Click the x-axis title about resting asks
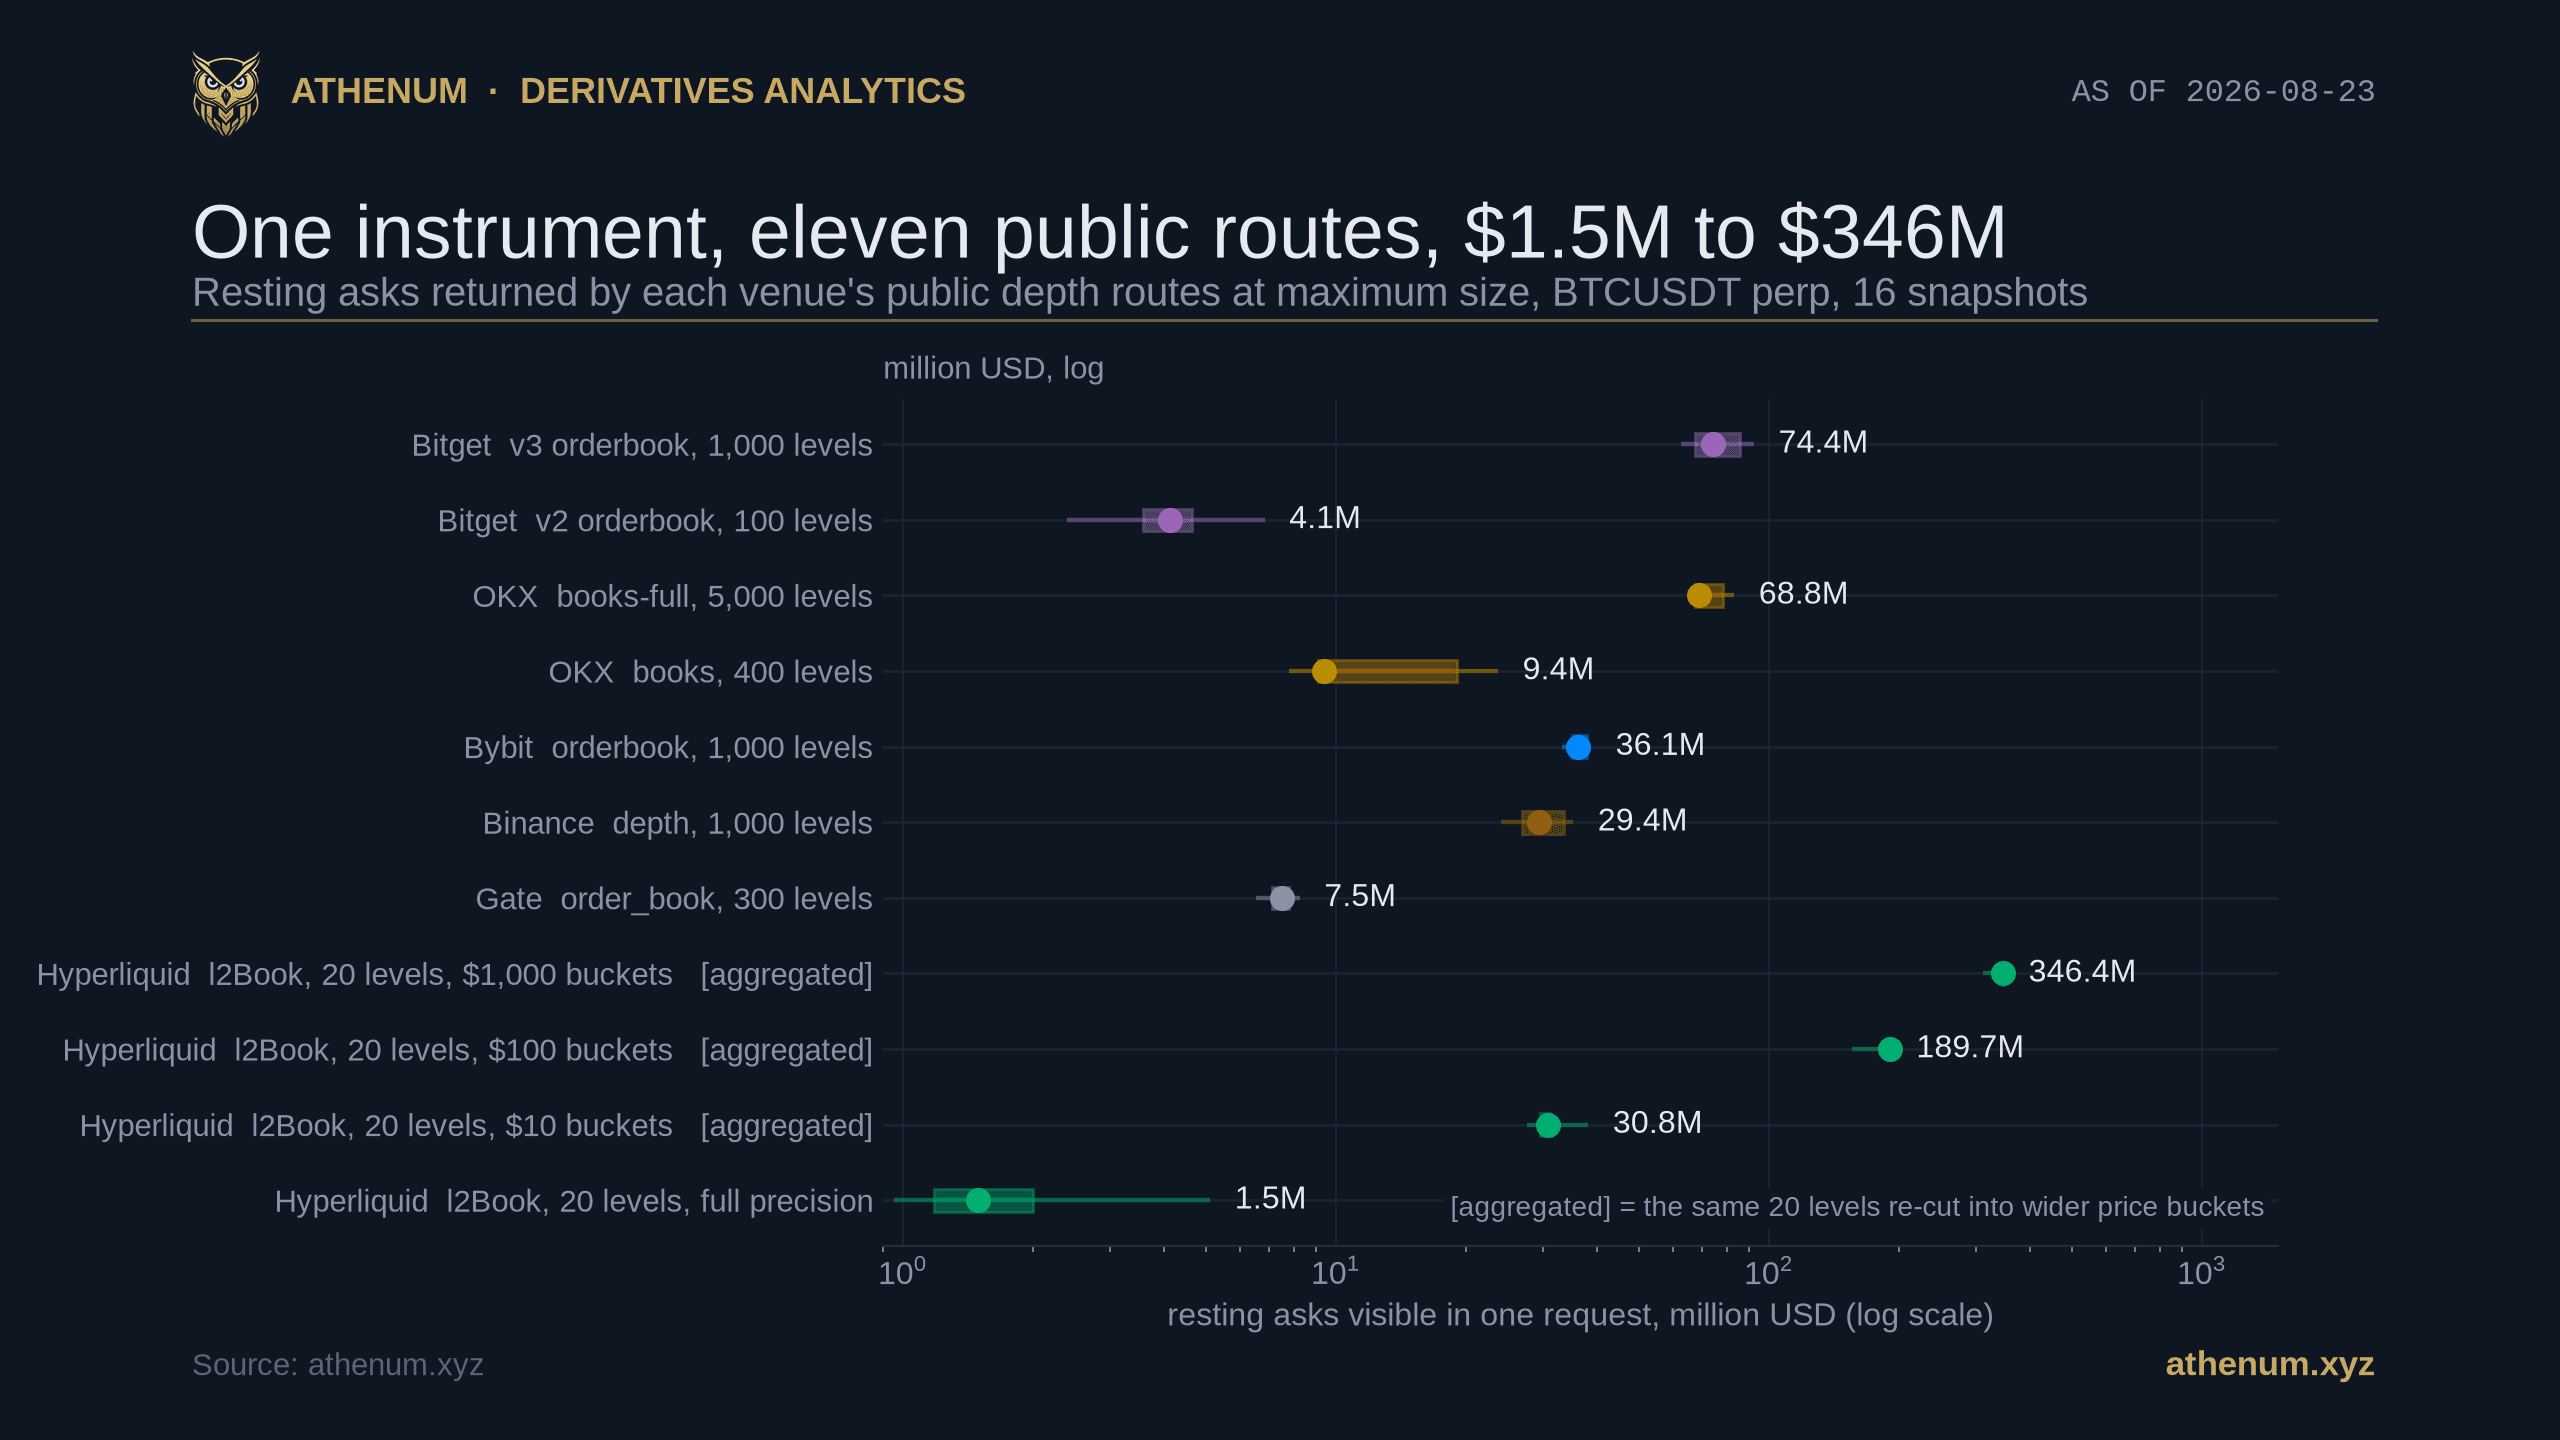 (x=1580, y=1315)
